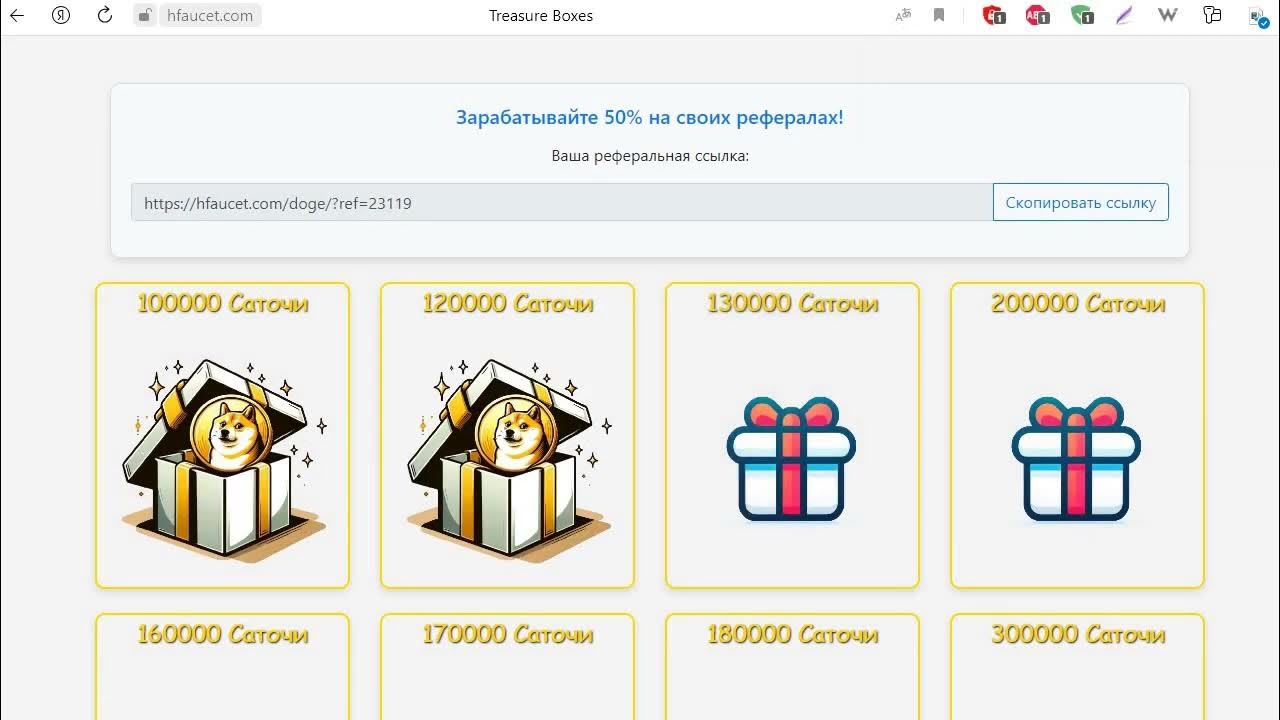Click the hfaucet.com address bar
The height and width of the screenshot is (720, 1280).
pyautogui.click(x=210, y=15)
